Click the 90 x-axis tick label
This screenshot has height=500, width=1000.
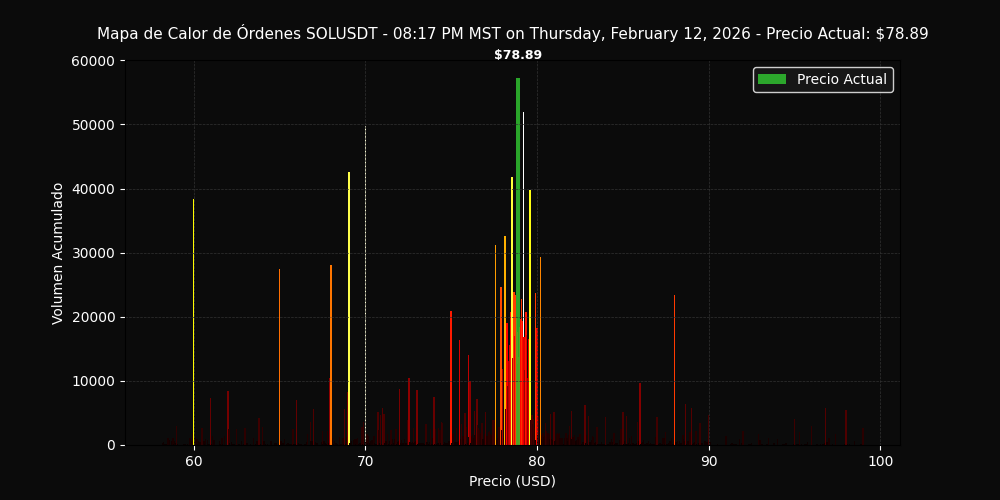(x=709, y=461)
